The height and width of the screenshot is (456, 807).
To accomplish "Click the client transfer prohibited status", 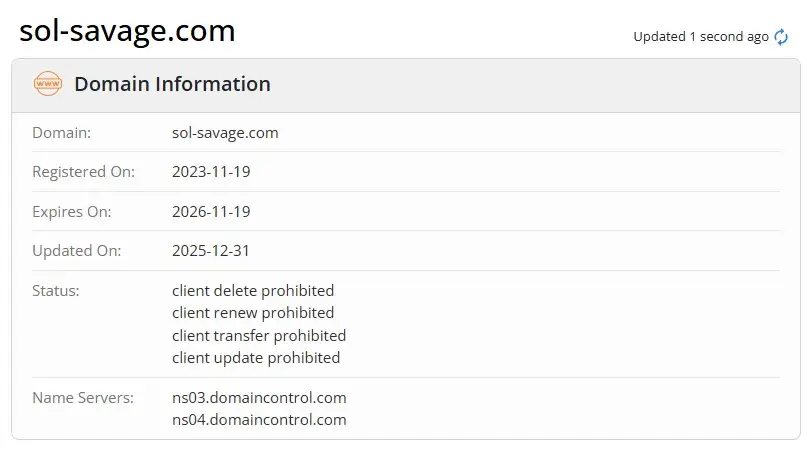I will click(x=259, y=336).
